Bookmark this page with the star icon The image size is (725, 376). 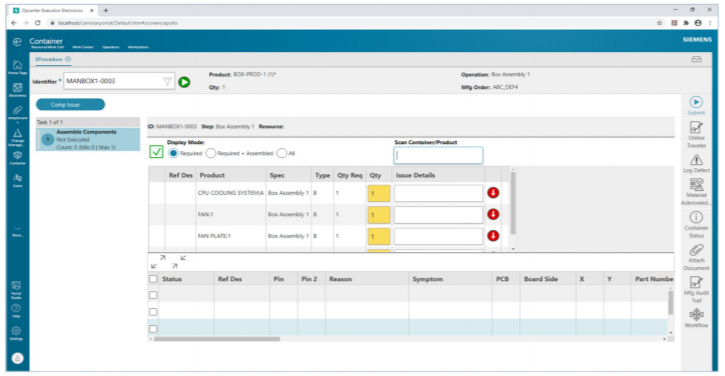coord(660,23)
